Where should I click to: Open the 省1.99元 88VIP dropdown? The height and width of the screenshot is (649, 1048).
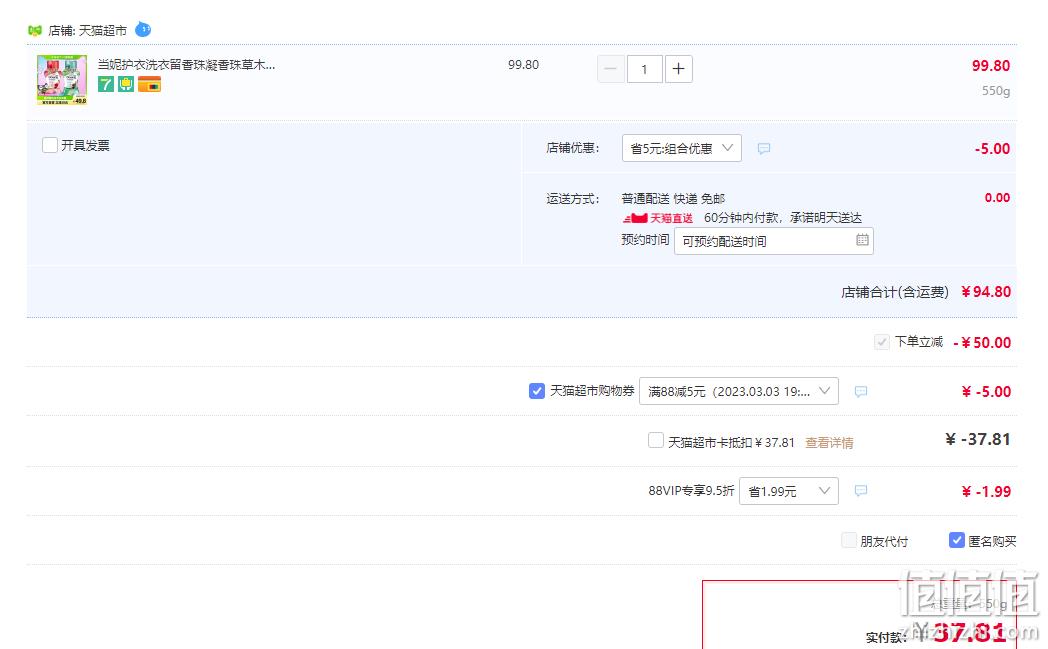789,491
